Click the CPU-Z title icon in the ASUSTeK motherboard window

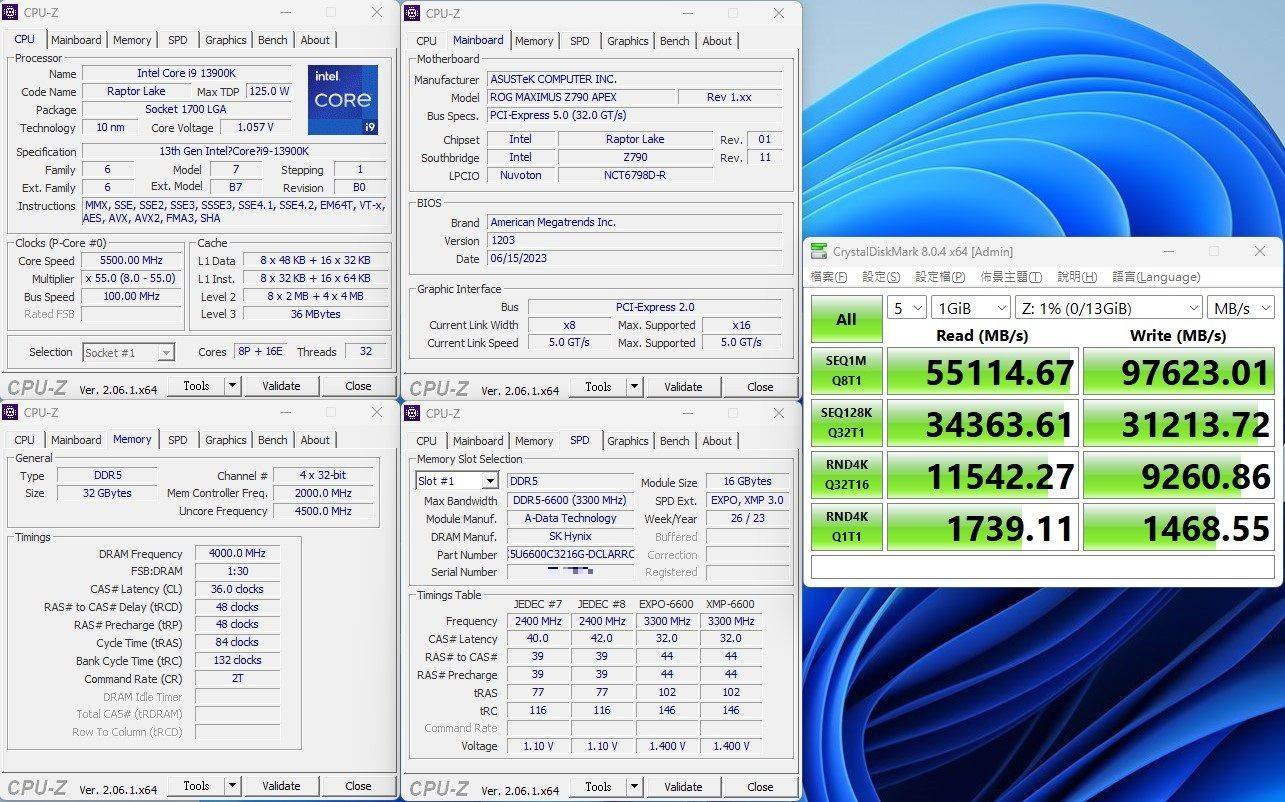point(413,13)
